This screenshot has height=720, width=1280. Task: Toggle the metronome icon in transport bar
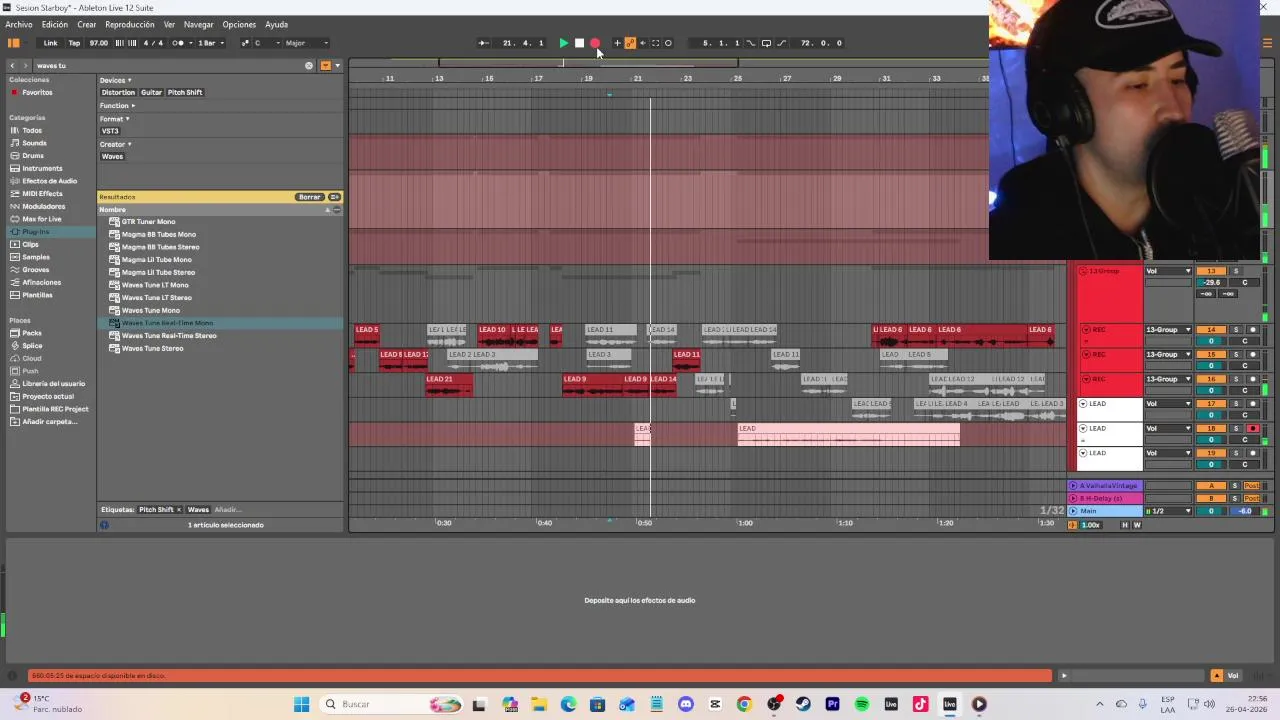pyautogui.click(x=178, y=43)
